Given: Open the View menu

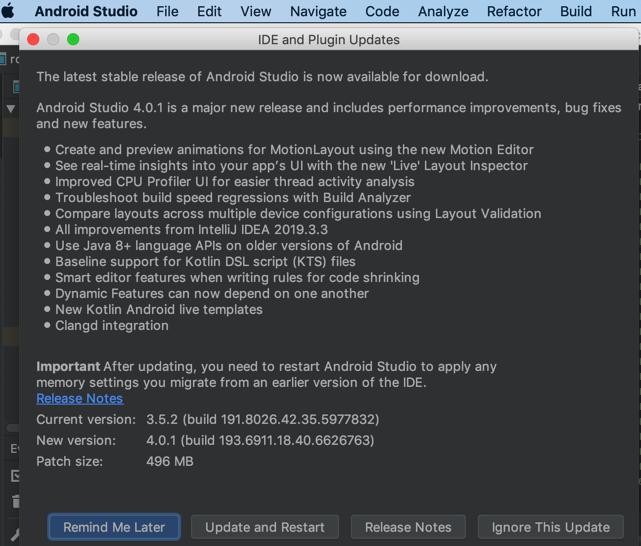Looking at the screenshot, I should 256,11.
